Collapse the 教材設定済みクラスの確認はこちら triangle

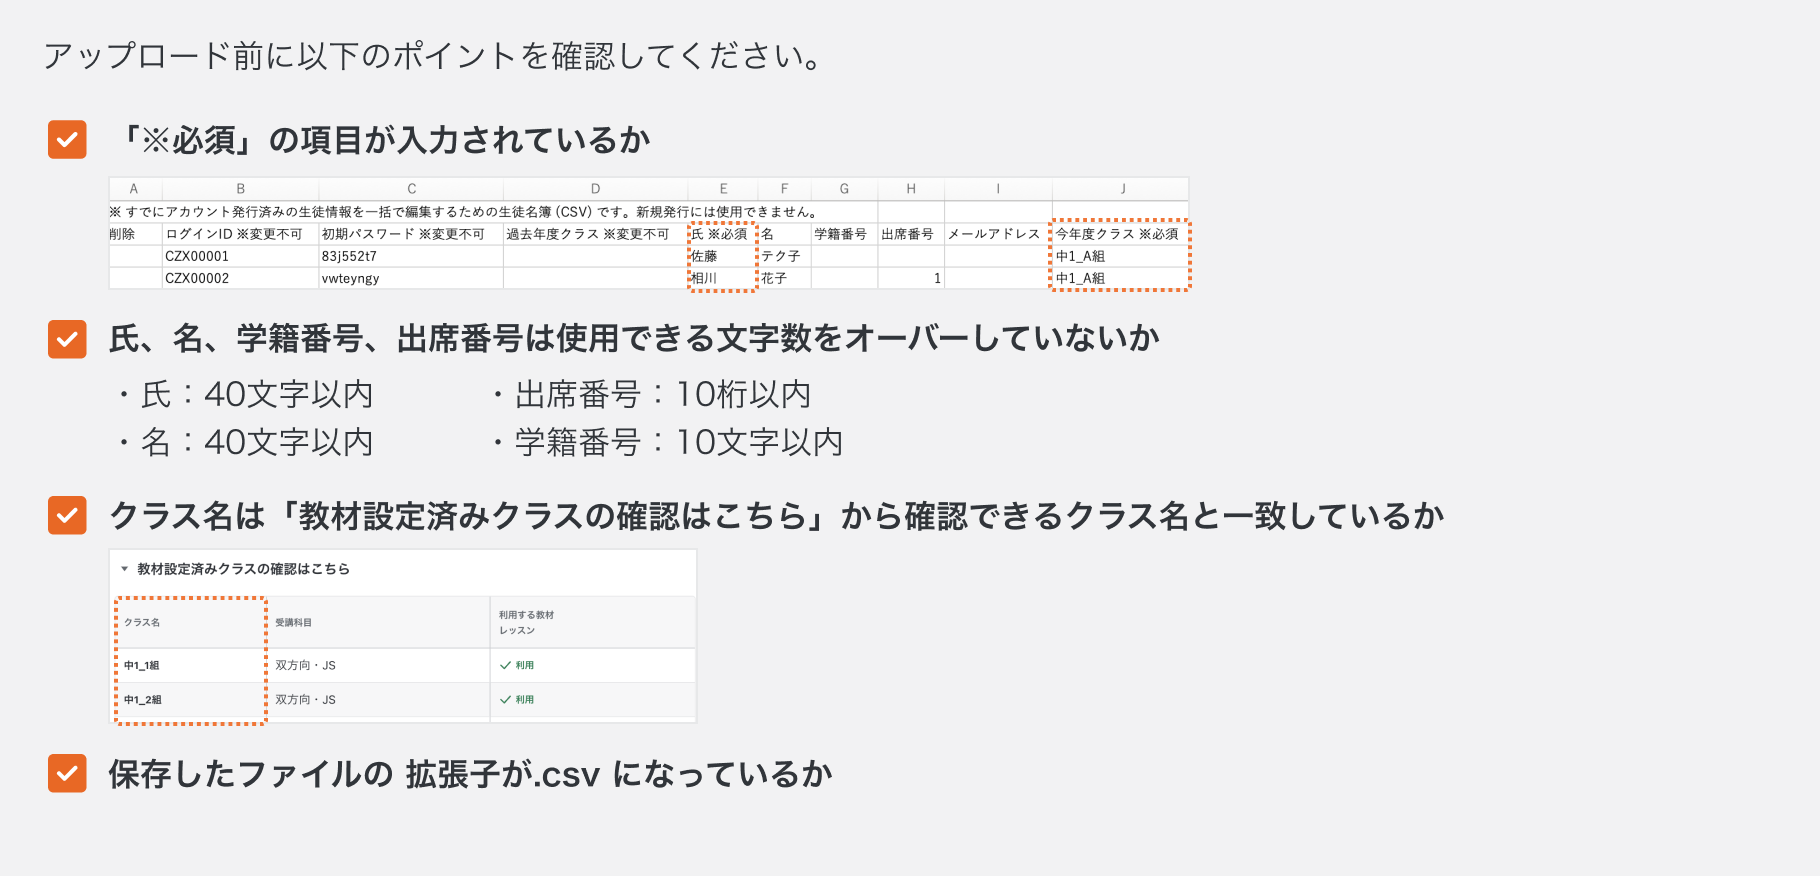pyautogui.click(x=125, y=569)
